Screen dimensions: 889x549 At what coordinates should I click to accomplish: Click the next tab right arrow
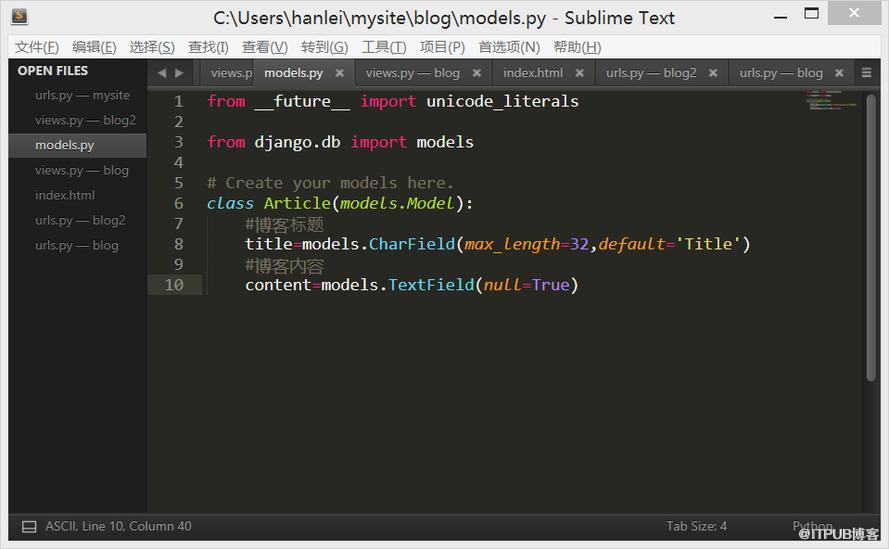point(179,73)
